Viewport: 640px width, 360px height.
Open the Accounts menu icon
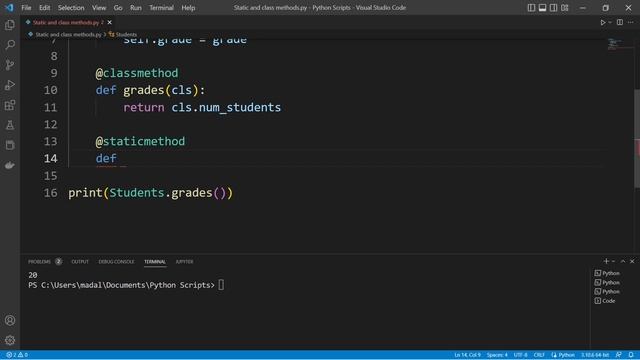tap(10, 320)
